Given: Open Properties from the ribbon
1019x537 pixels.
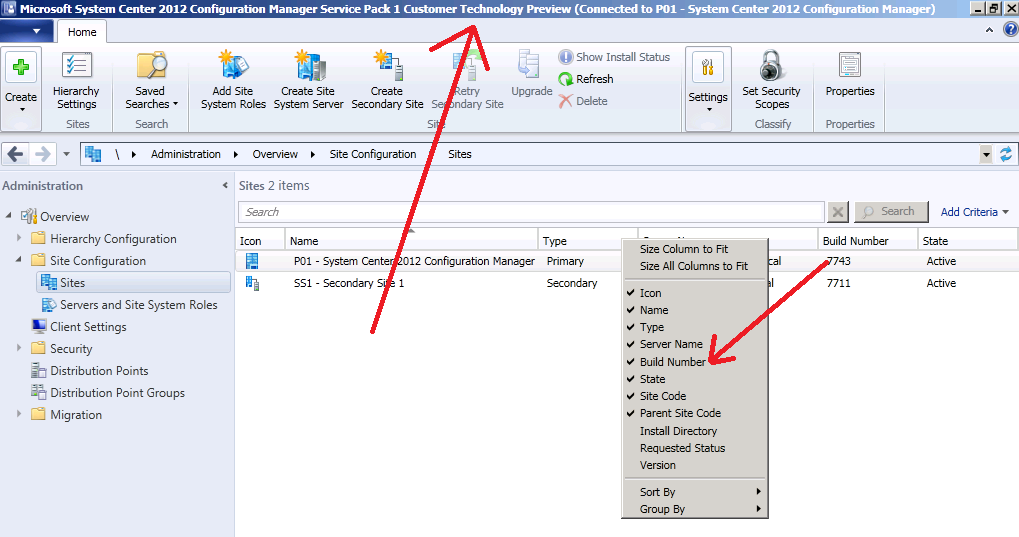Looking at the screenshot, I should point(850,75).
